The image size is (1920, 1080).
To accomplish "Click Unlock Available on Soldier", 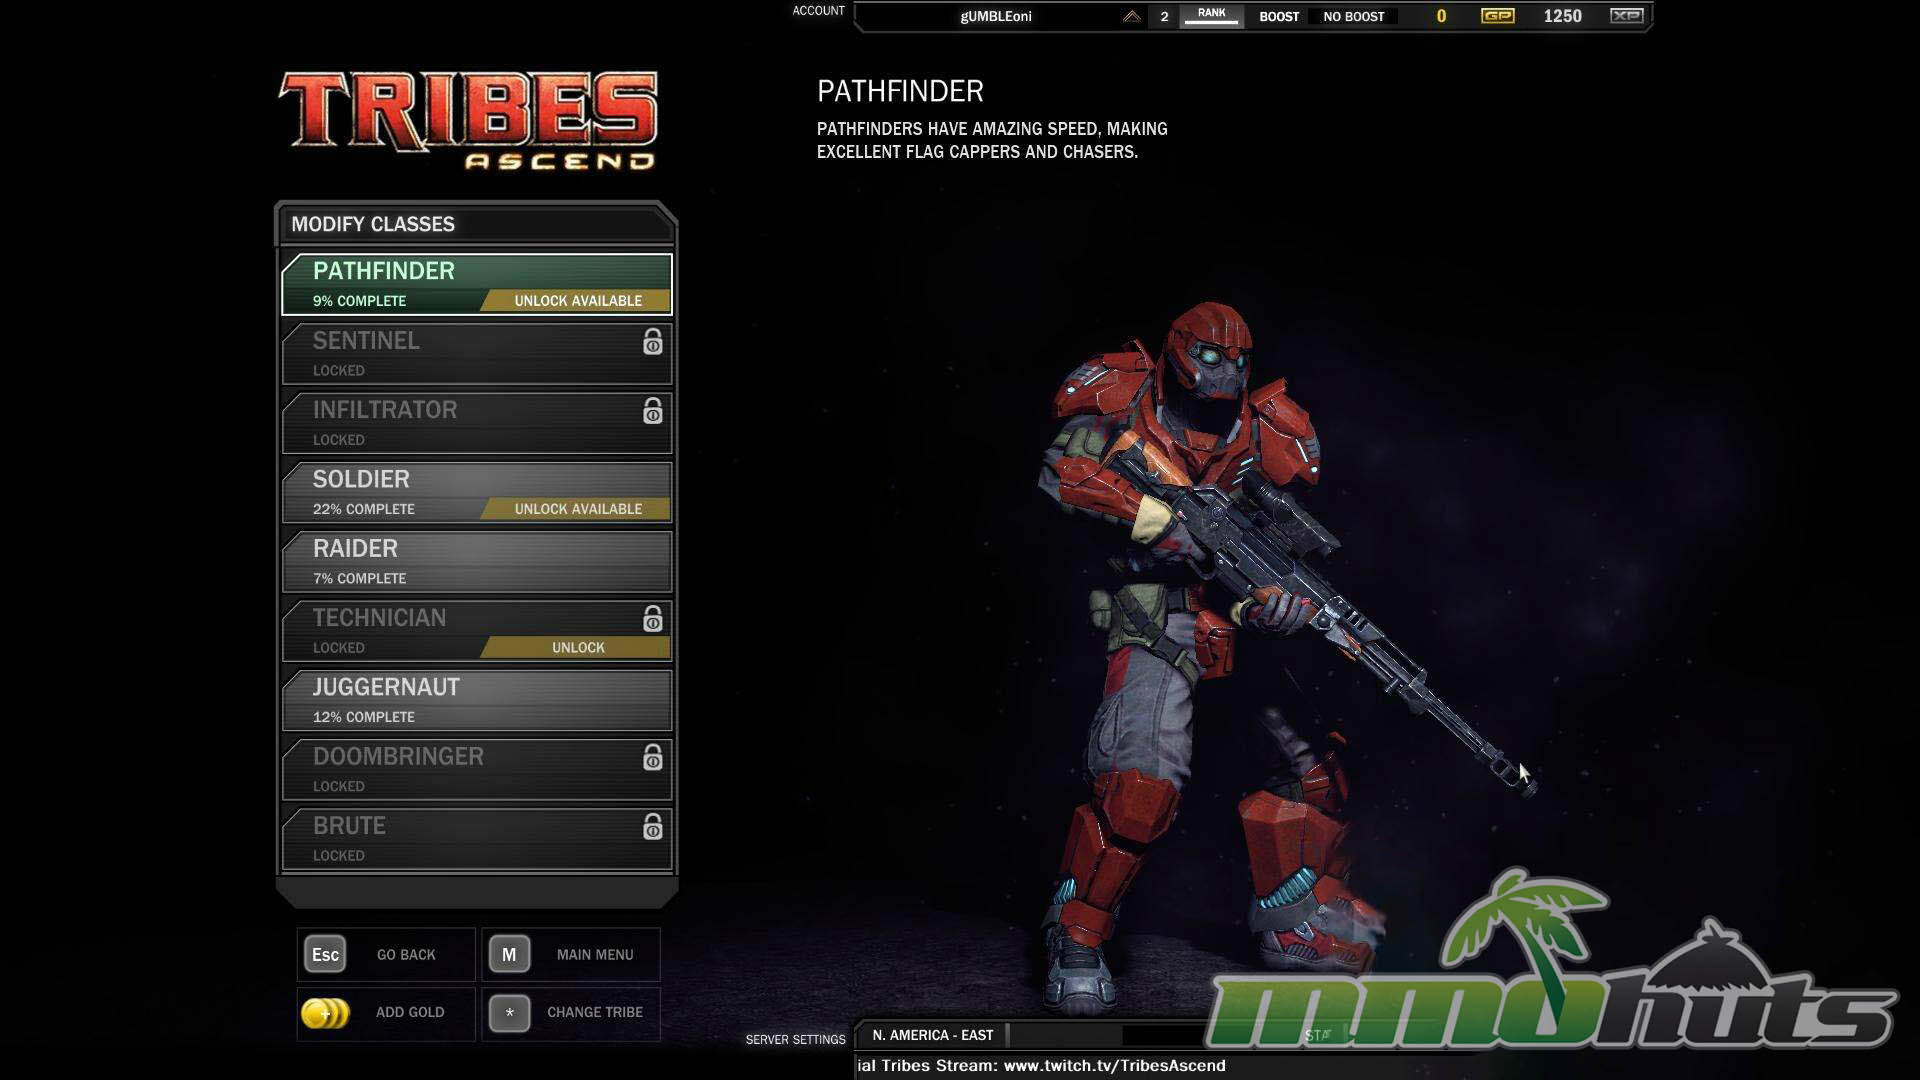I will point(577,509).
